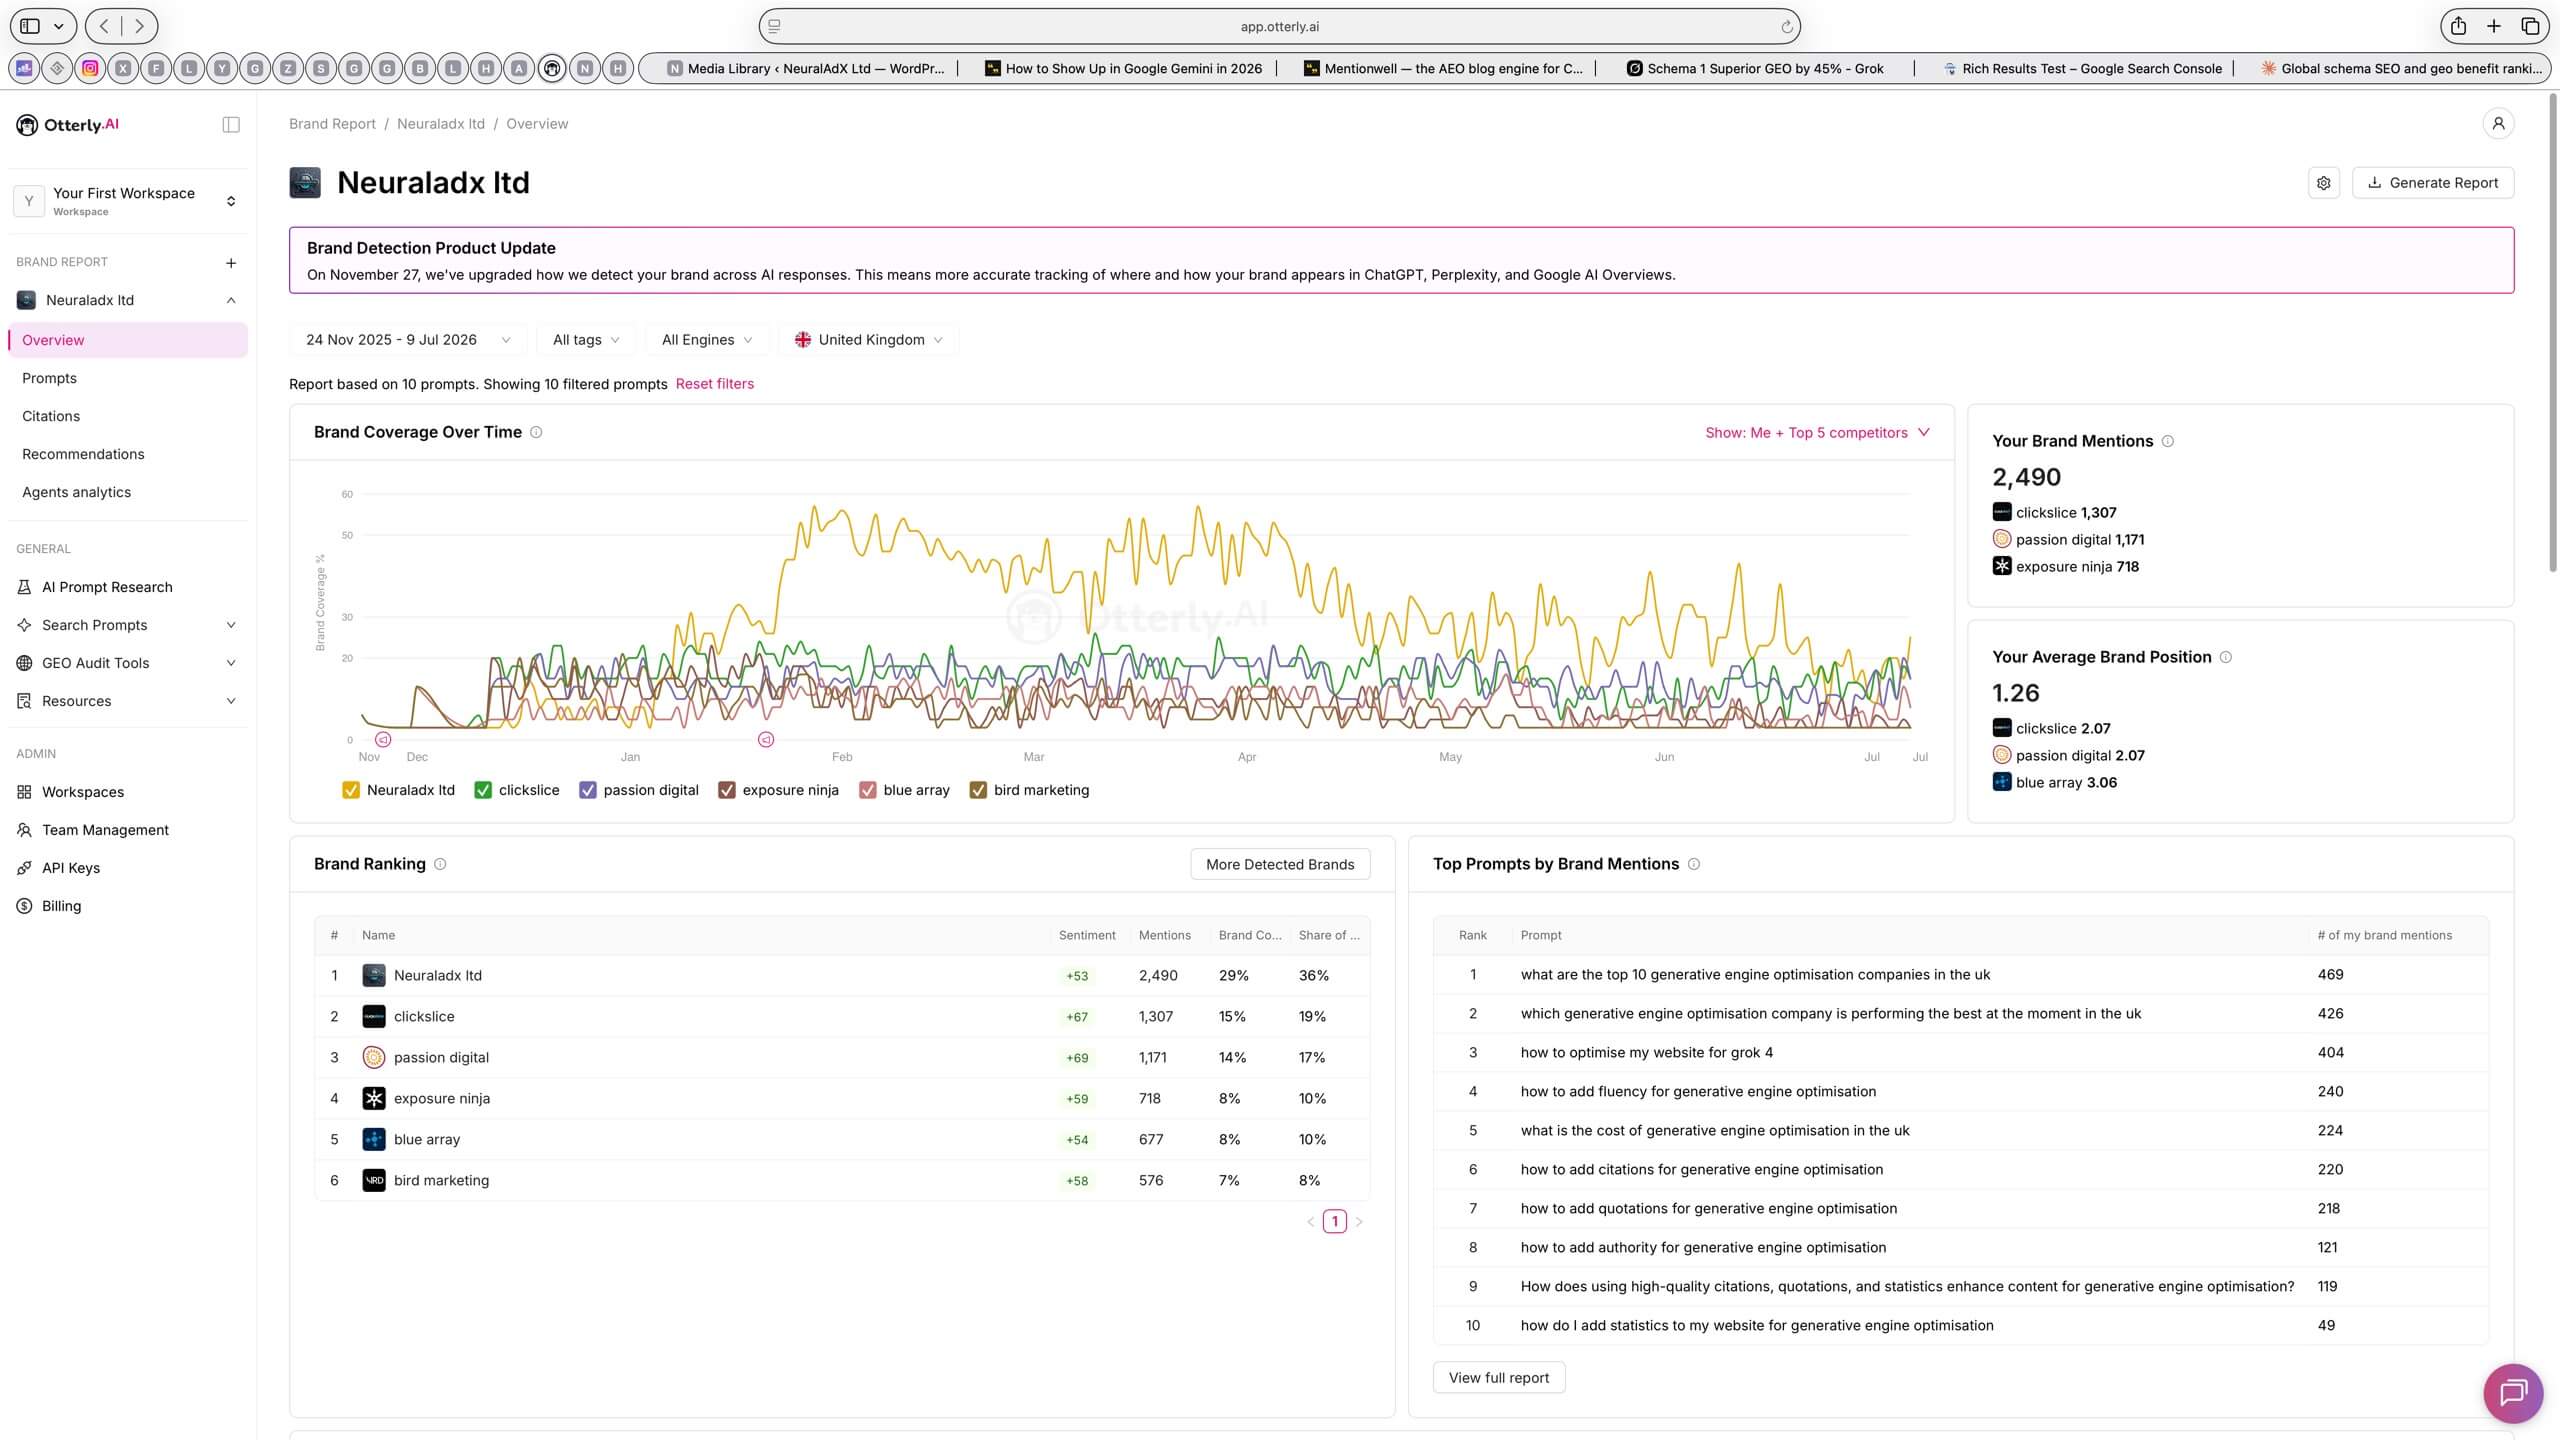Go to Agents analytics page
The height and width of the screenshot is (1440, 2560).
(x=76, y=492)
